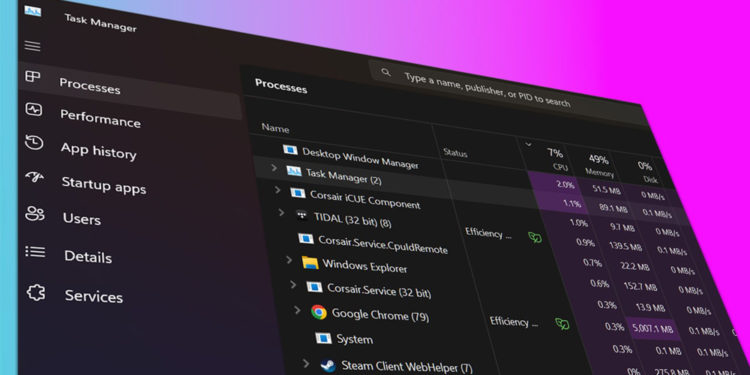The image size is (750, 375).
Task: Click the Windows Explorer folder icon
Action: tap(310, 263)
